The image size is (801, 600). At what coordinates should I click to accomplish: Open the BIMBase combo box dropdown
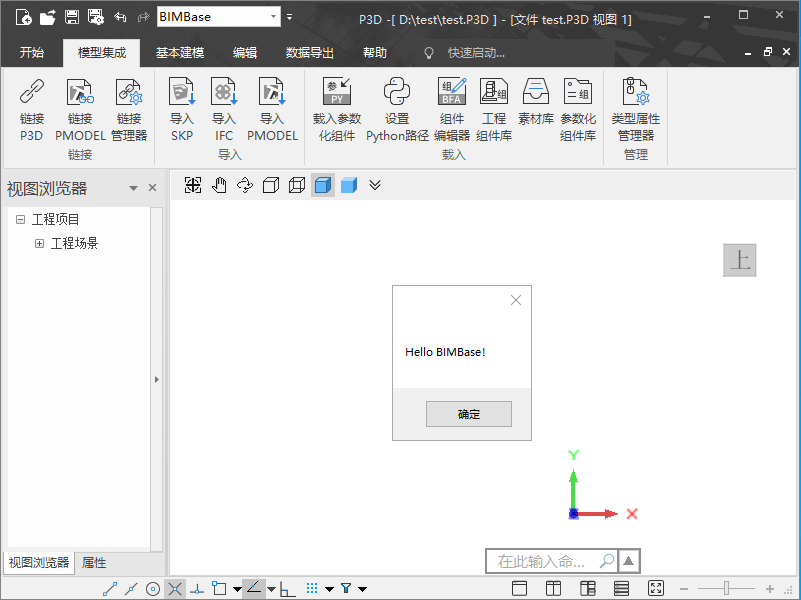click(x=274, y=17)
